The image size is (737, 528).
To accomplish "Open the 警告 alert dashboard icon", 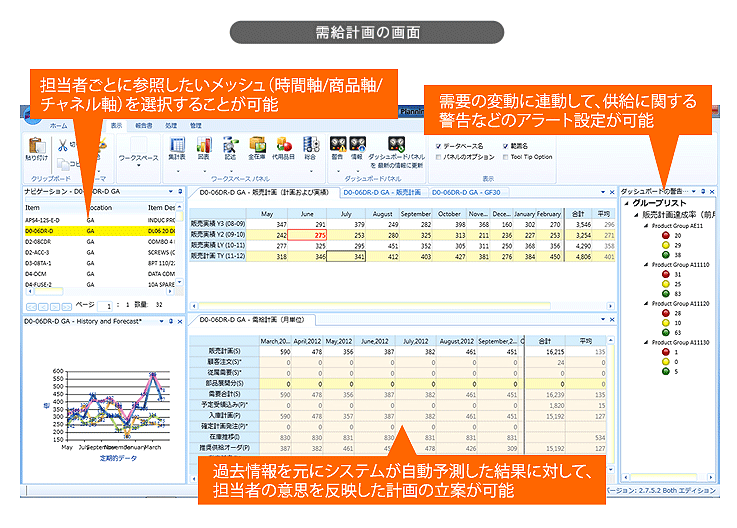I will (337, 149).
